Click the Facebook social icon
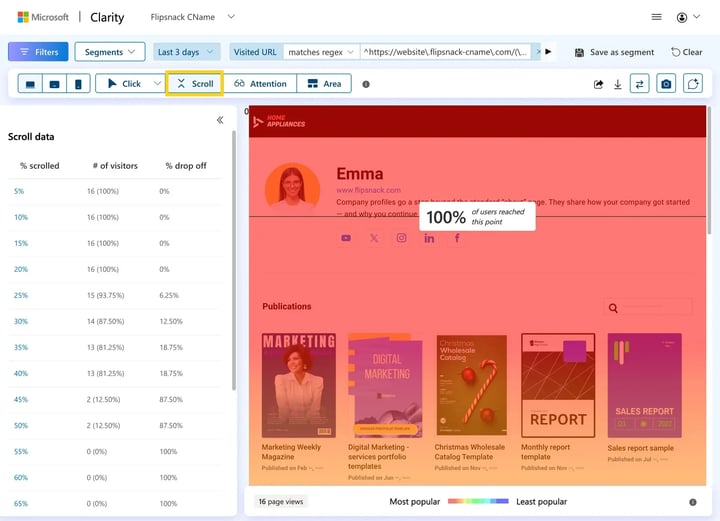Viewport: 720px width, 521px height. click(457, 238)
